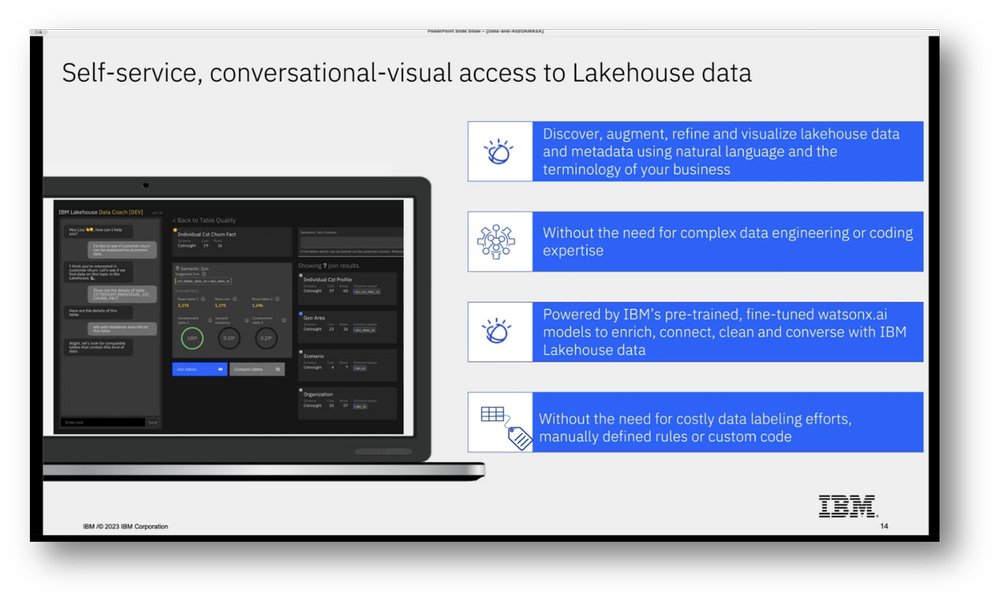The image size is (1000, 602).
Task: Click the slide title 'Self-service, conversational-visual access'
Action: pyautogui.click(x=407, y=73)
